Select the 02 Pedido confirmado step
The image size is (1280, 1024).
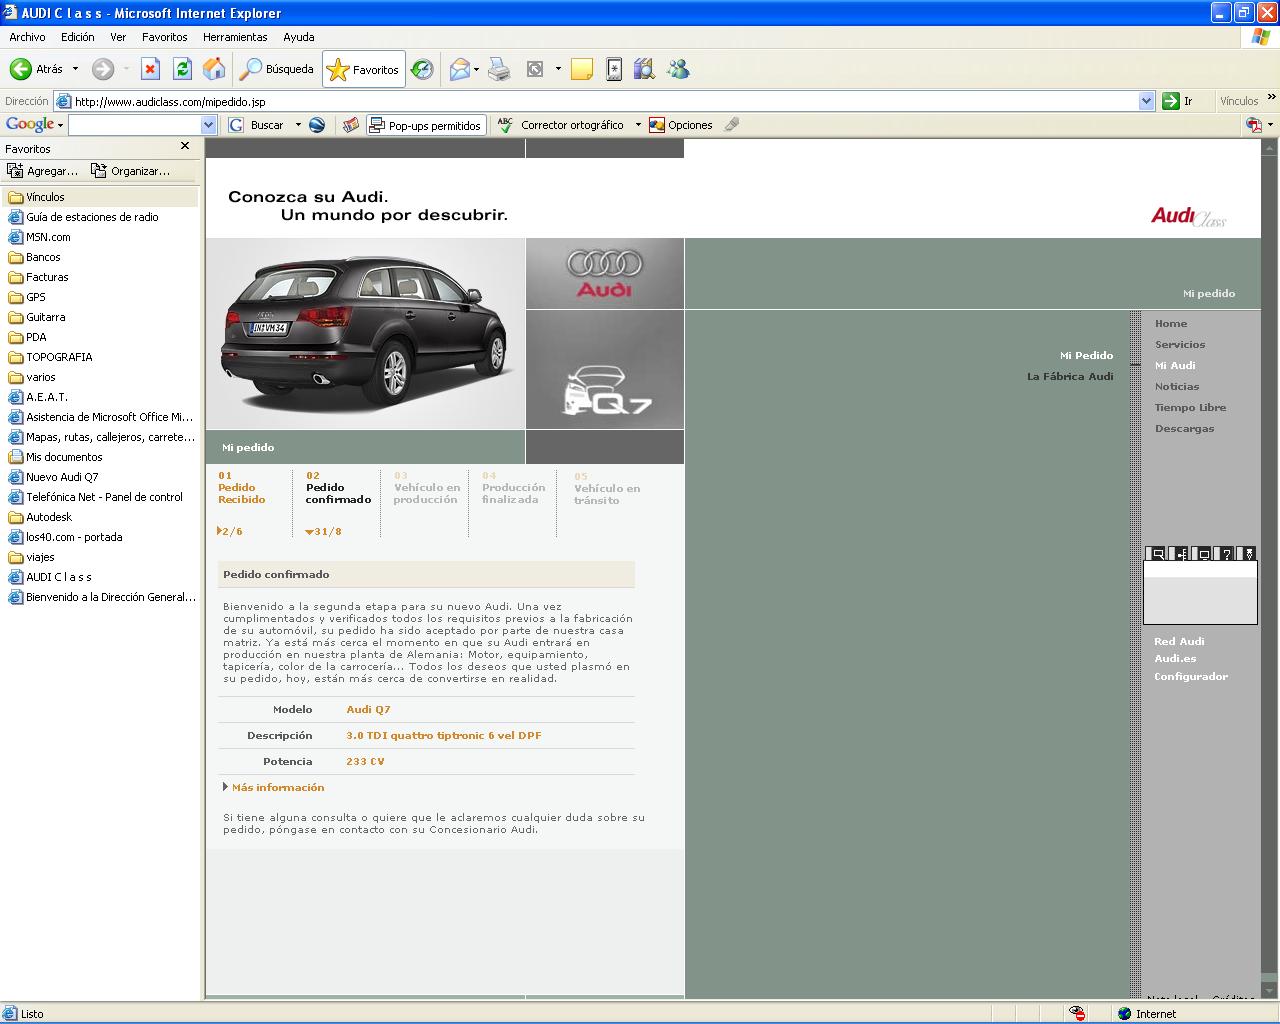click(338, 488)
